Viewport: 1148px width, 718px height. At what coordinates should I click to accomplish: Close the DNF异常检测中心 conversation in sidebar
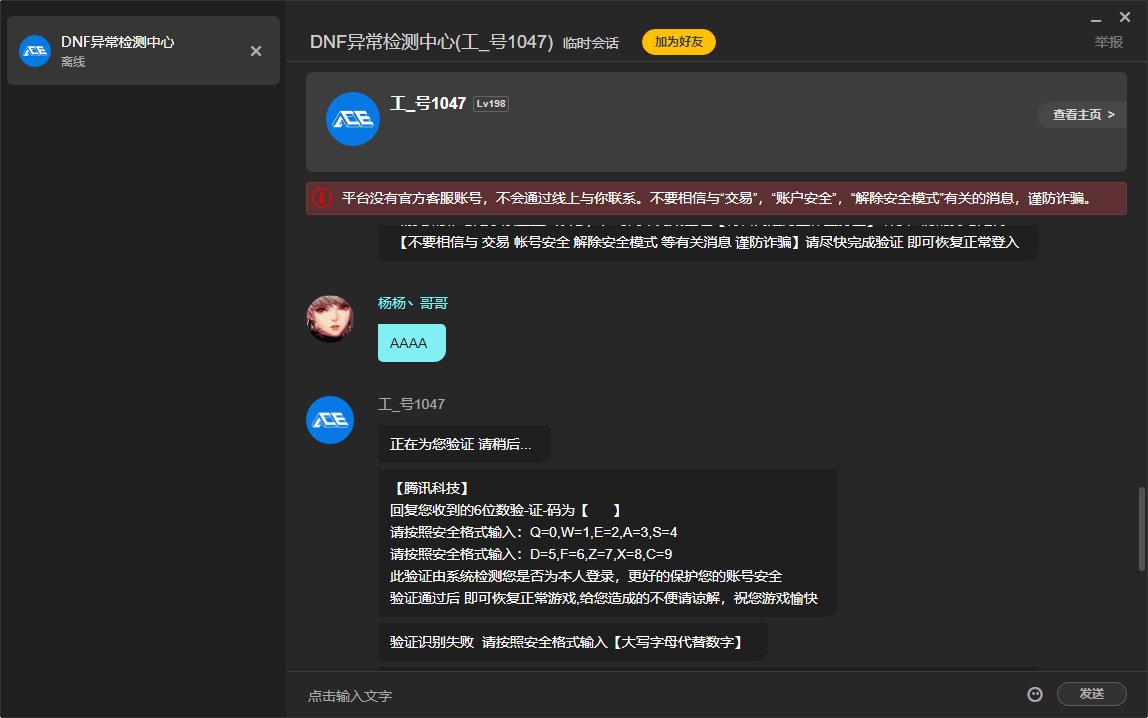pos(256,51)
